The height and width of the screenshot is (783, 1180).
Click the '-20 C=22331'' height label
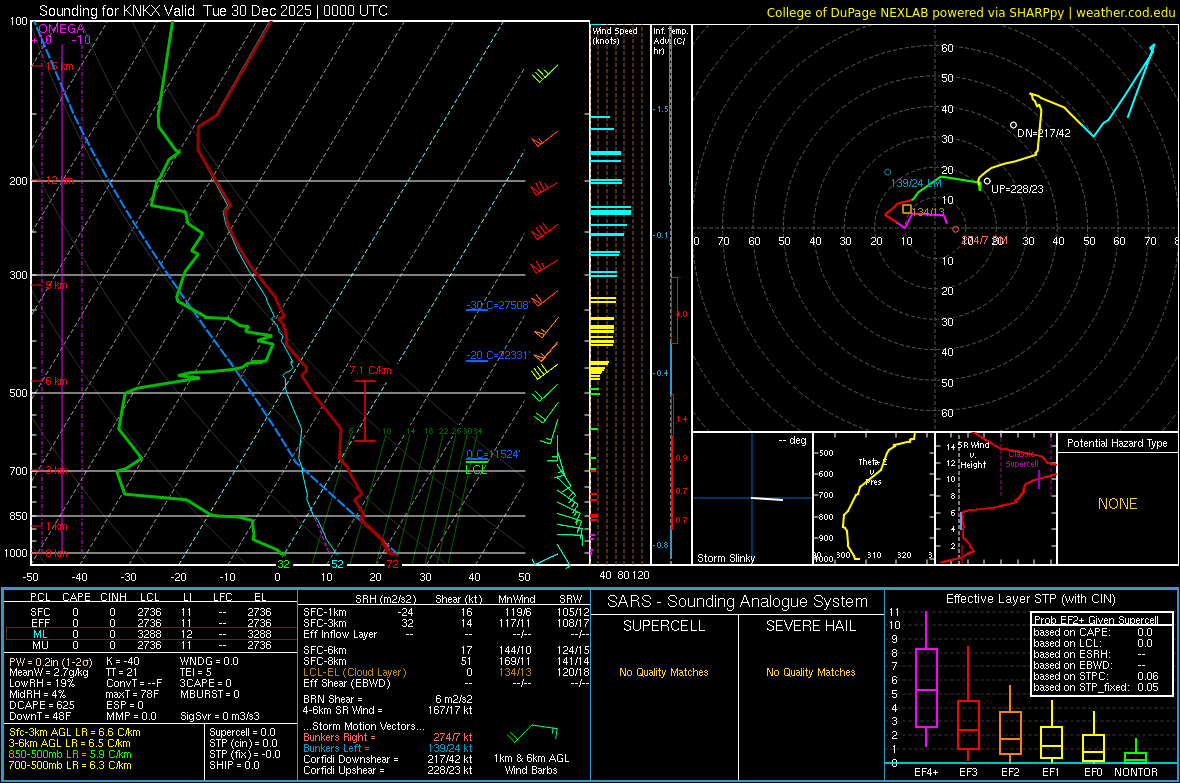497,355
